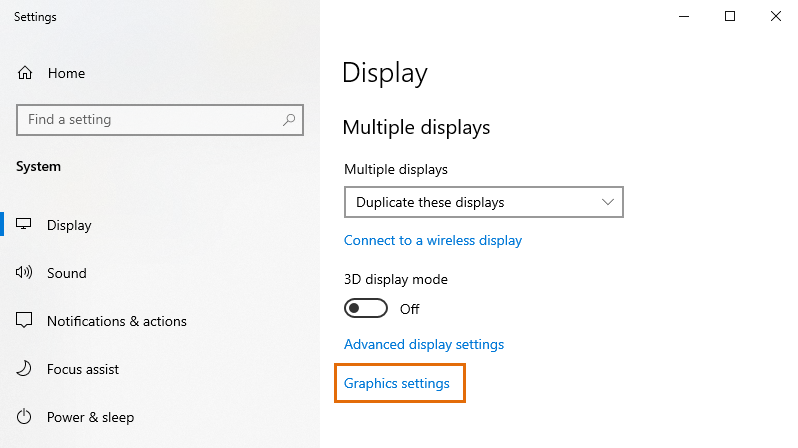Viewport: 798px width, 448px height.
Task: Open Notifications & actions settings
Action: pyautogui.click(x=117, y=321)
